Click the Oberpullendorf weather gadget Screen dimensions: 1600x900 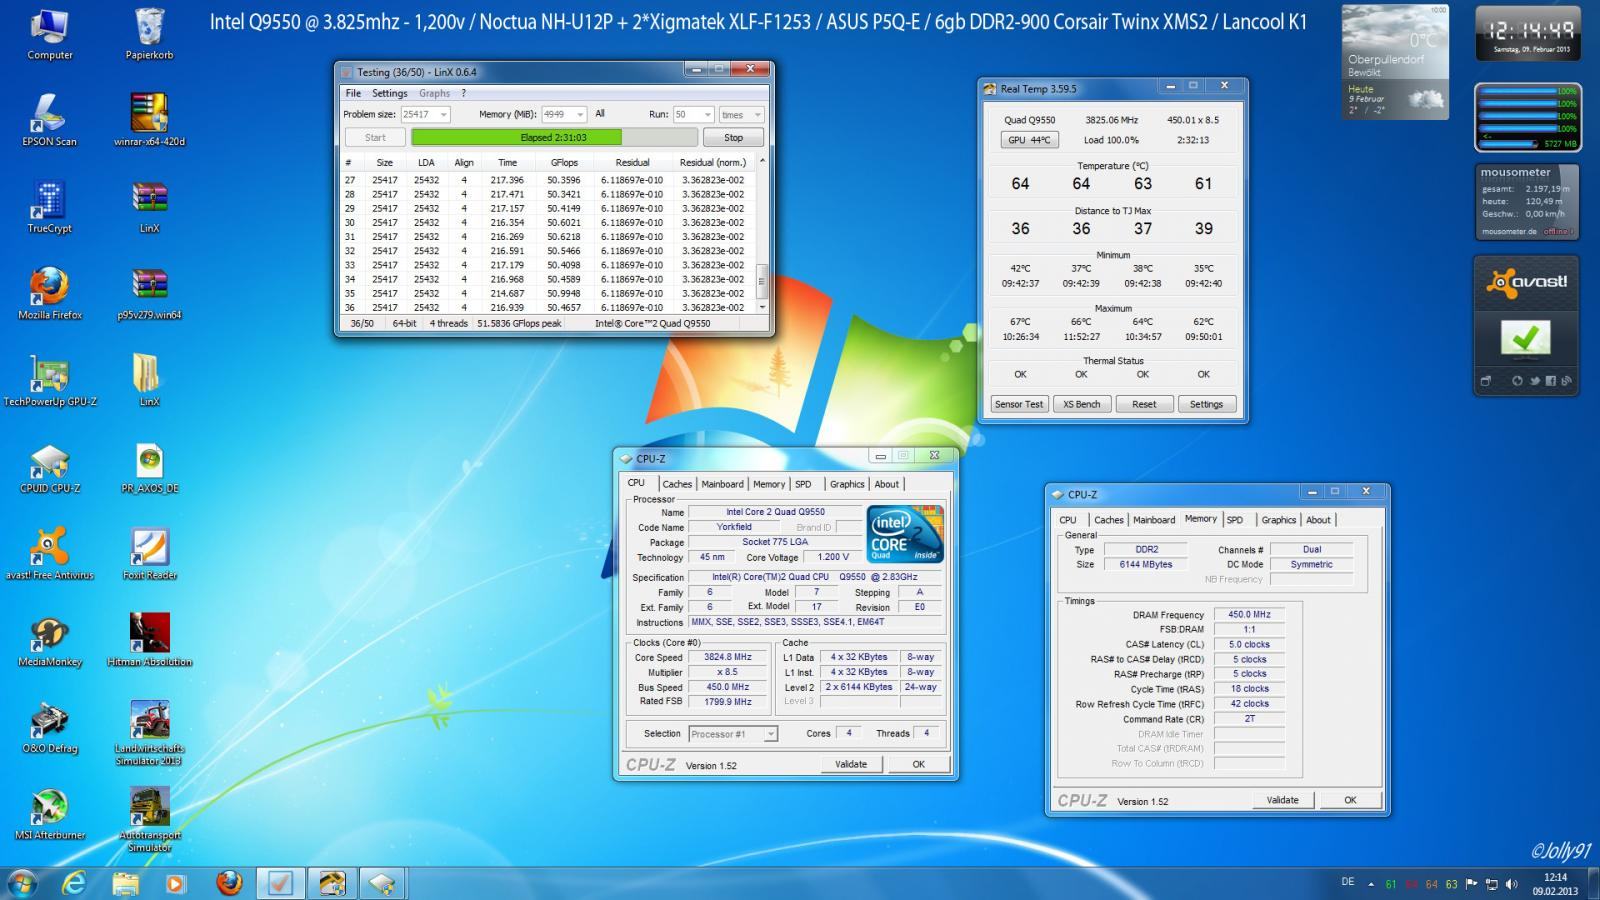1395,62
